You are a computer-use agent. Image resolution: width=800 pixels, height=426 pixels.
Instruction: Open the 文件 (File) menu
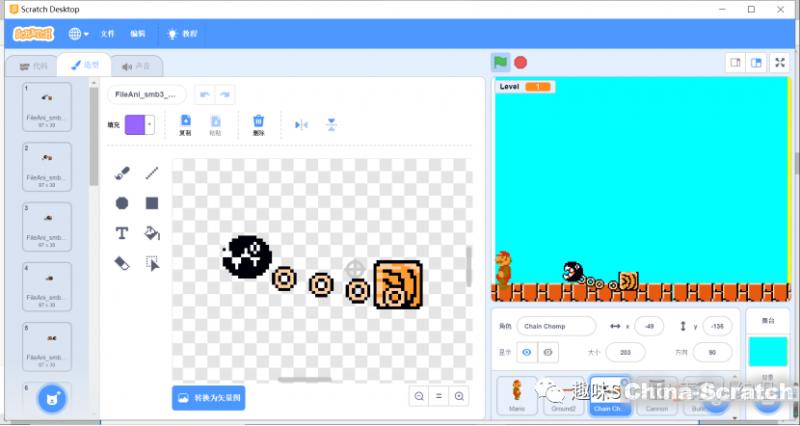pos(107,33)
